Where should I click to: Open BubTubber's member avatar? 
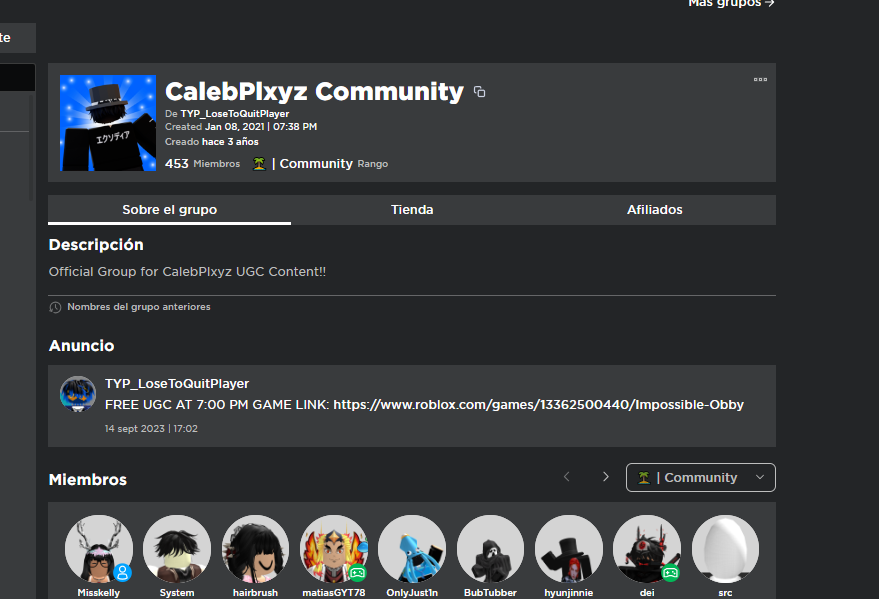(491, 549)
